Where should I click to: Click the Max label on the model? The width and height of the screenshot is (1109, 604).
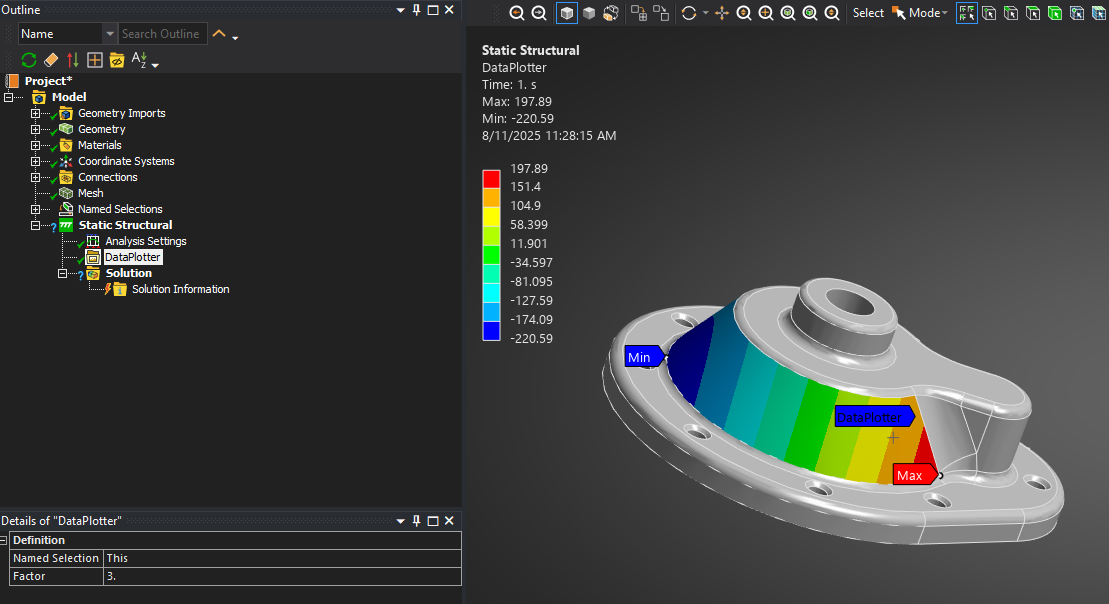click(x=912, y=475)
